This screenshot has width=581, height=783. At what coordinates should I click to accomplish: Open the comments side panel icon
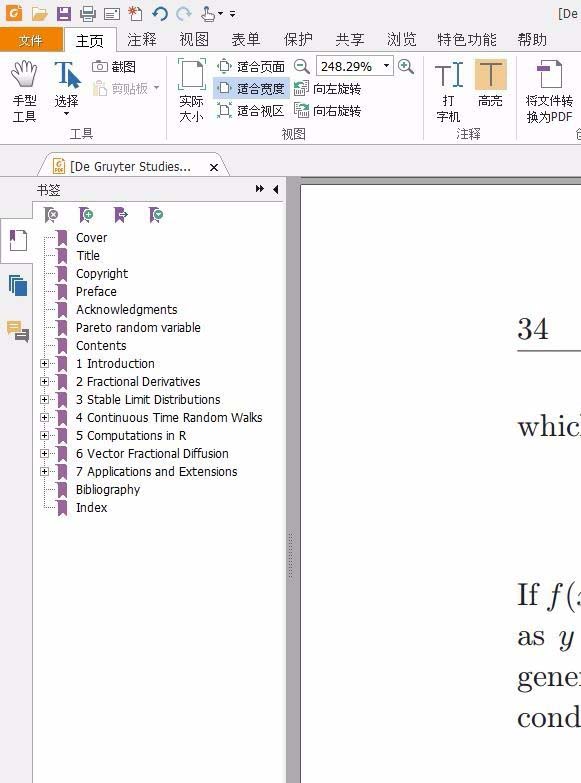pos(17,331)
